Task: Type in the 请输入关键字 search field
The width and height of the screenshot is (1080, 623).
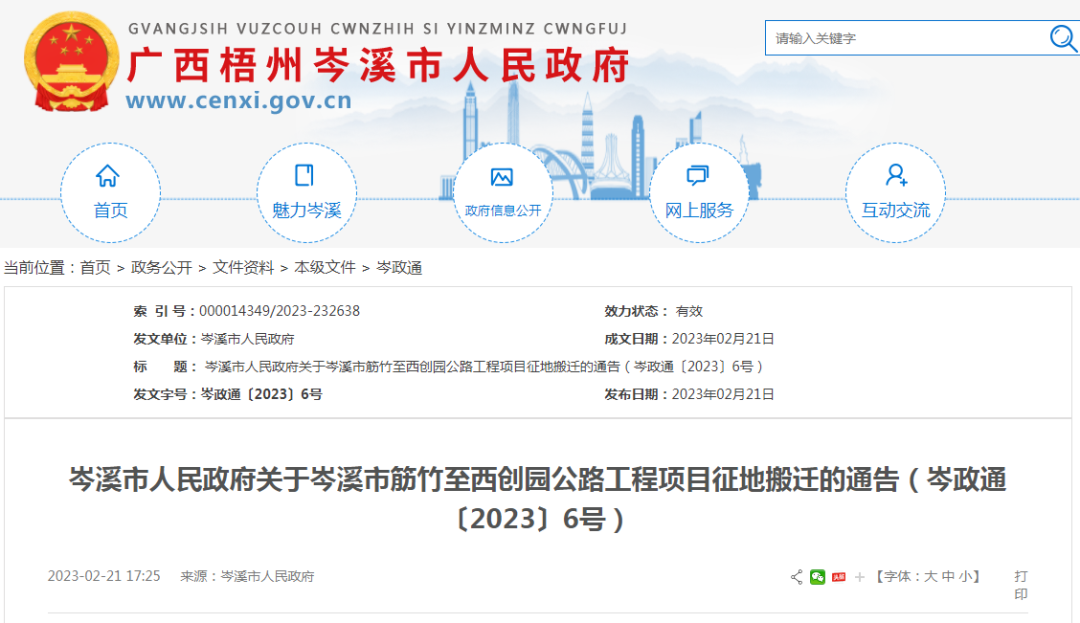Action: [905, 38]
